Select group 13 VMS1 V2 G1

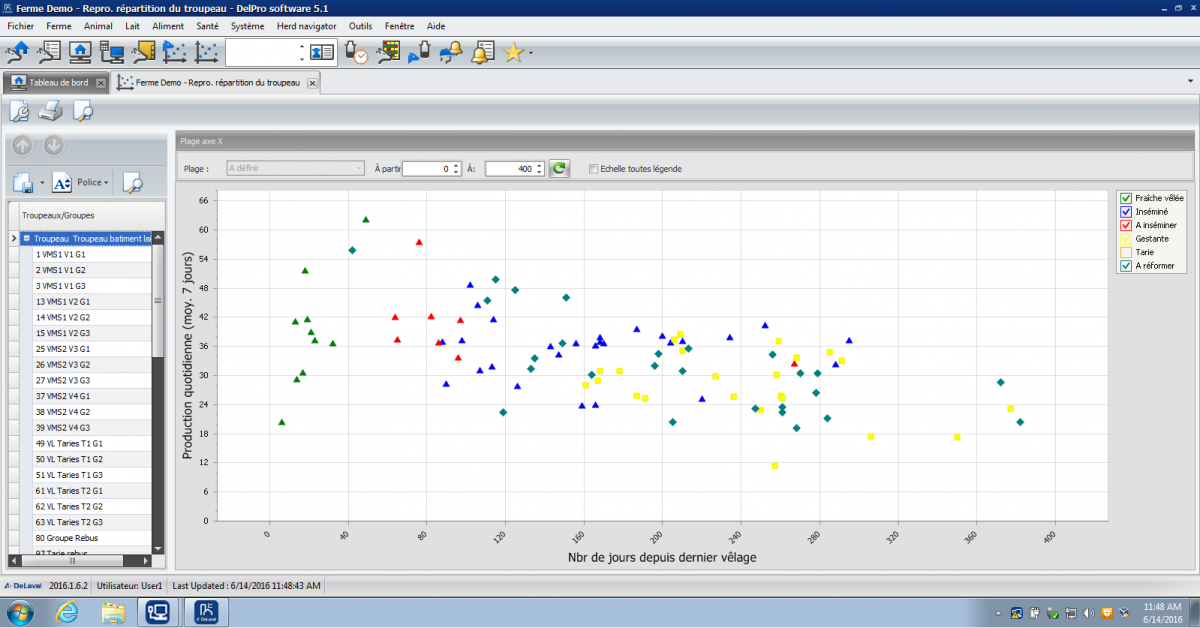point(62,301)
